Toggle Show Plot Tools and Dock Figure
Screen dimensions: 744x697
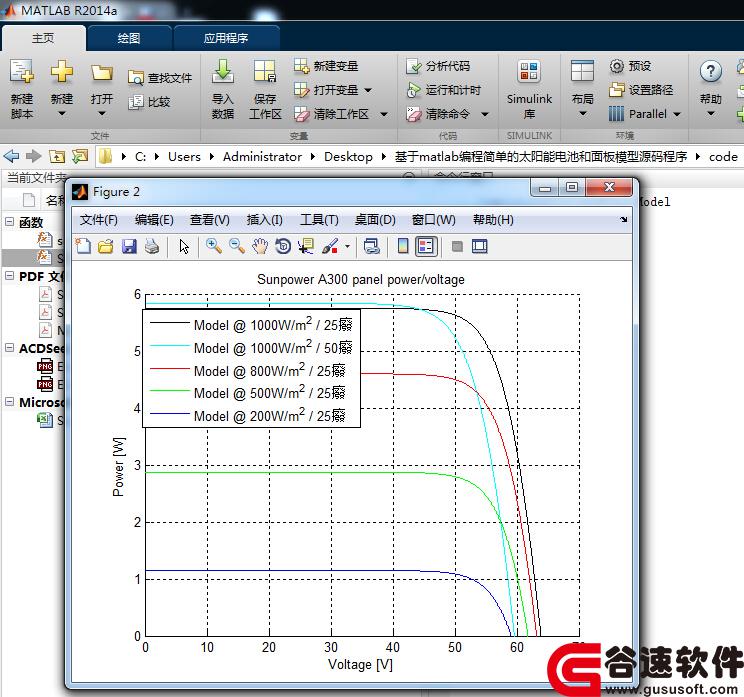pos(480,246)
